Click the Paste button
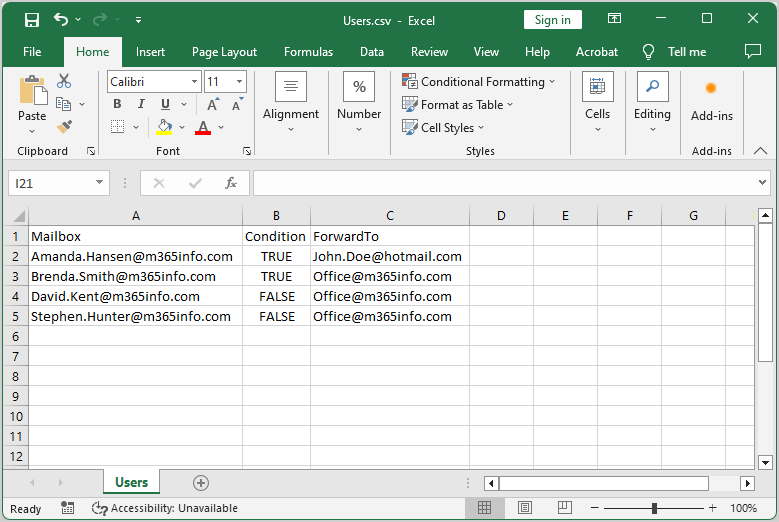The width and height of the screenshot is (779, 522). pyautogui.click(x=33, y=98)
